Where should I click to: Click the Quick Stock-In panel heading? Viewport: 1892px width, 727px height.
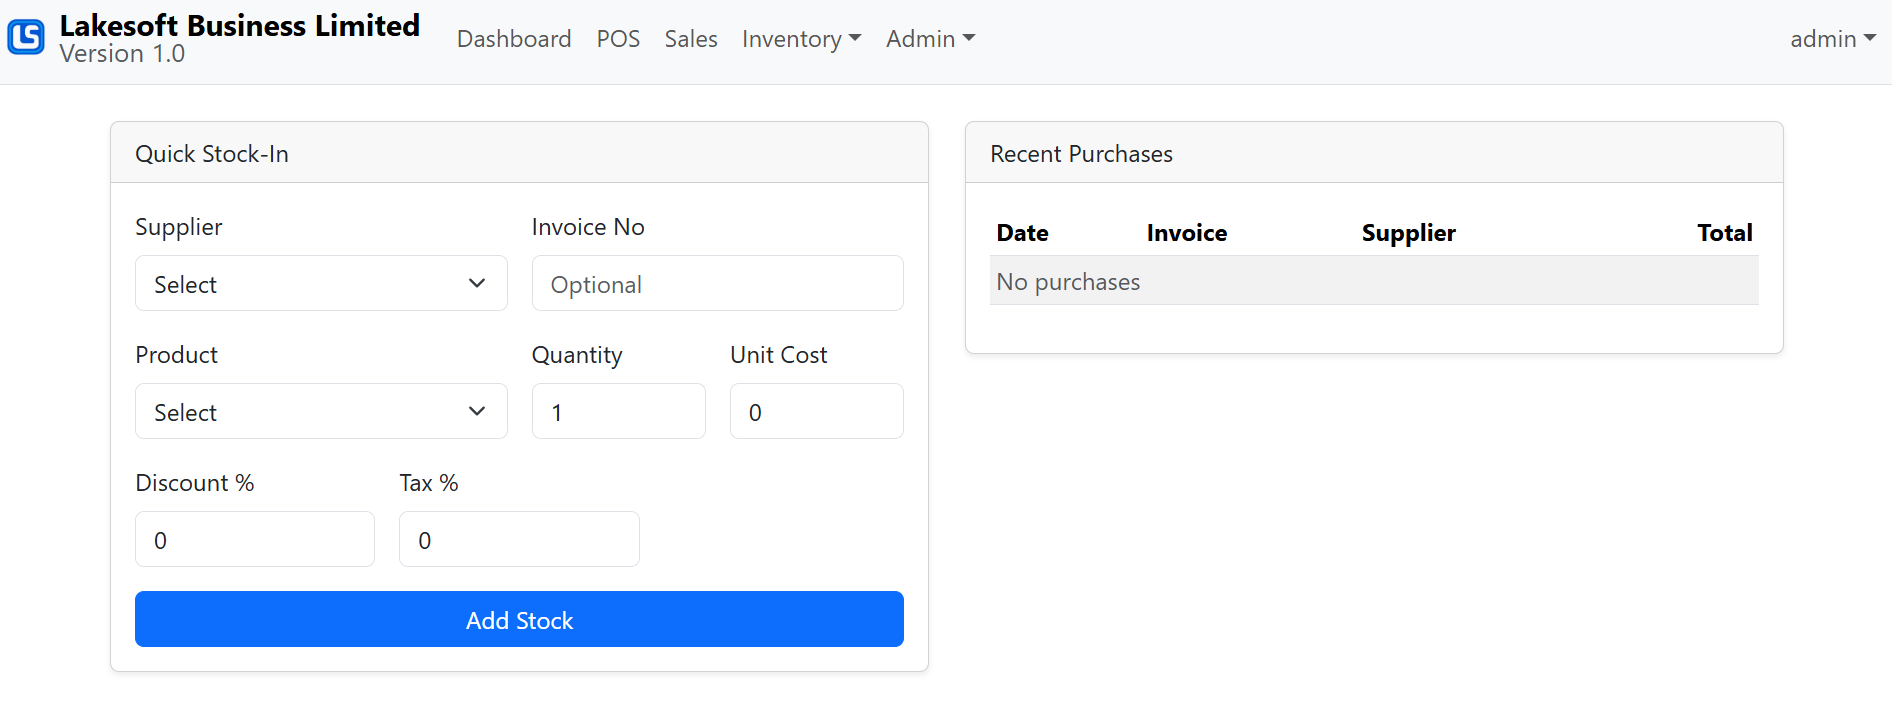(x=212, y=154)
